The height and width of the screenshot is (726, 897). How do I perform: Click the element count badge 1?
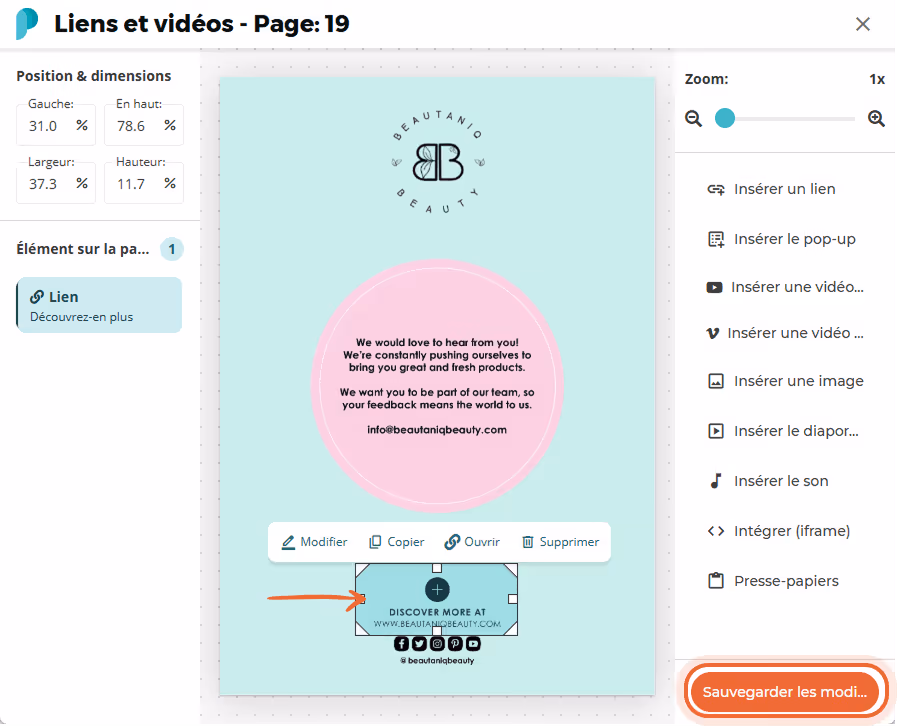[x=172, y=249]
